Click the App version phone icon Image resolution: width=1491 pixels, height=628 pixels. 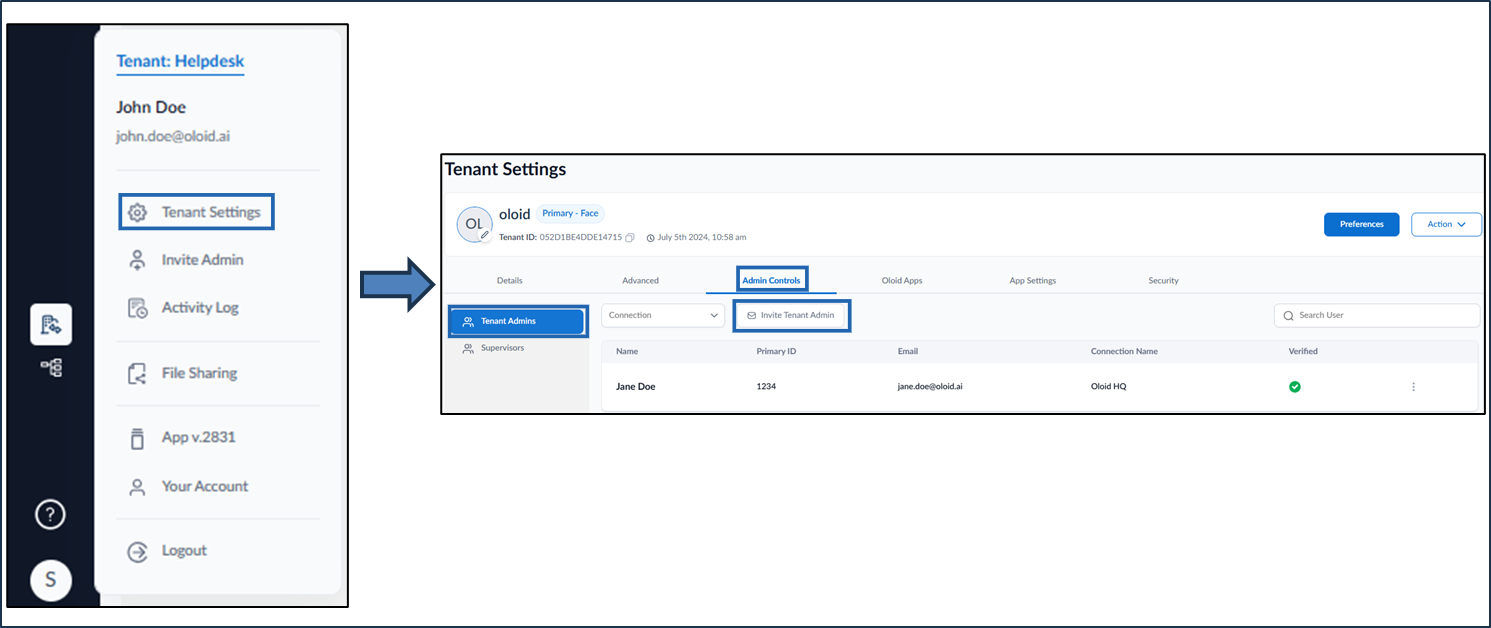pos(138,438)
